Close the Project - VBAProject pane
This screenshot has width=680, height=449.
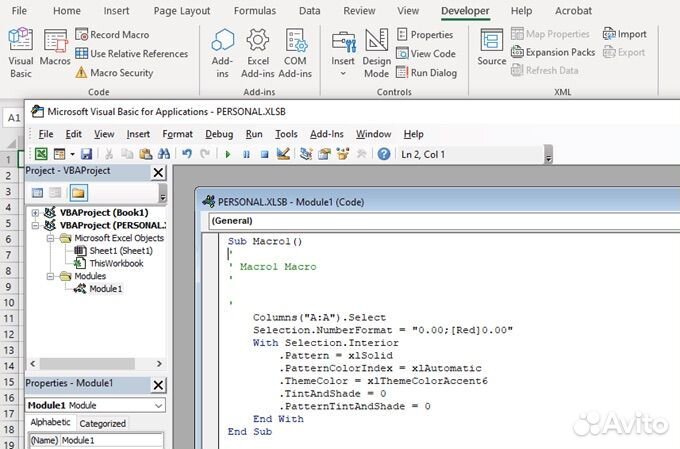click(158, 173)
